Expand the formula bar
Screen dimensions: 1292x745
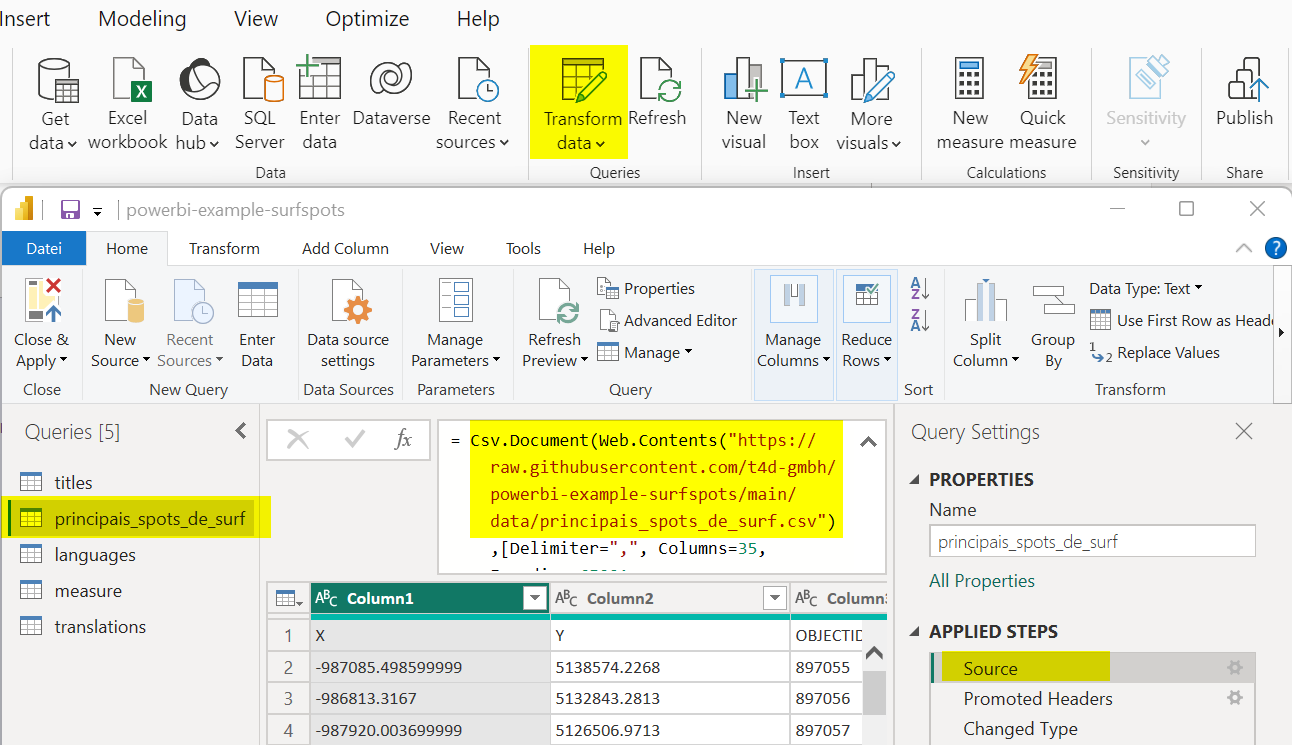[868, 442]
